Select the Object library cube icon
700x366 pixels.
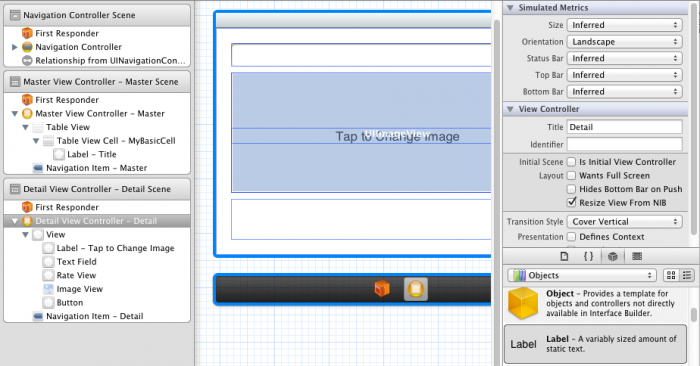coord(612,256)
